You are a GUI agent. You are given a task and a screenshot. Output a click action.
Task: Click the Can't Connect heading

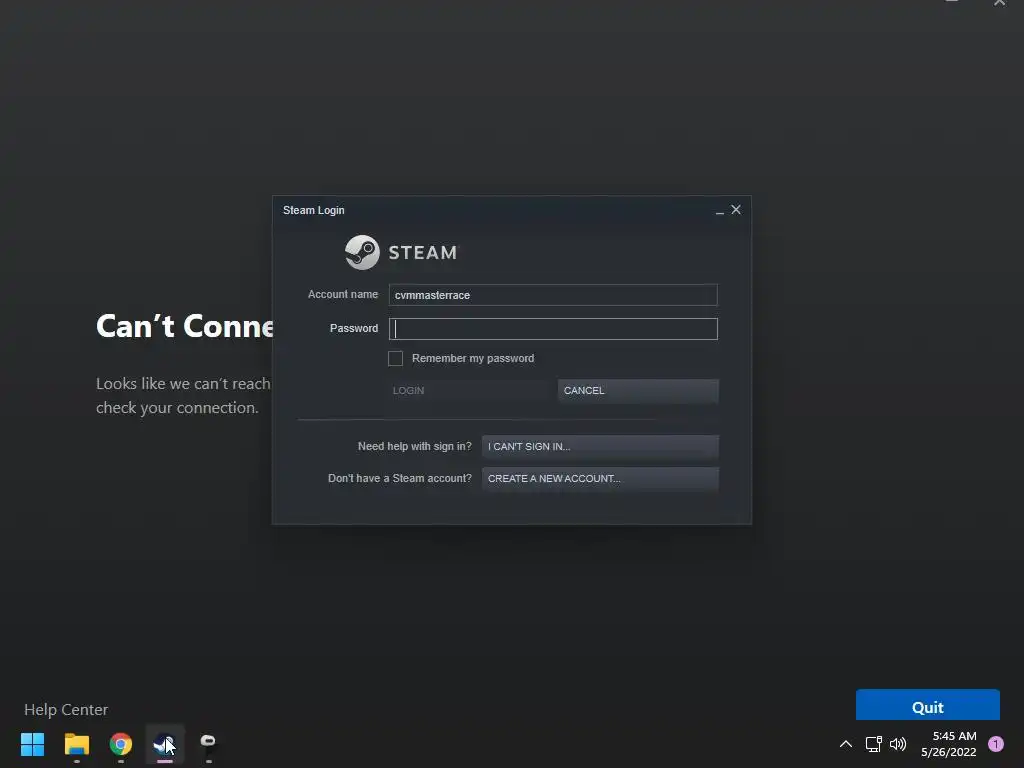184,326
